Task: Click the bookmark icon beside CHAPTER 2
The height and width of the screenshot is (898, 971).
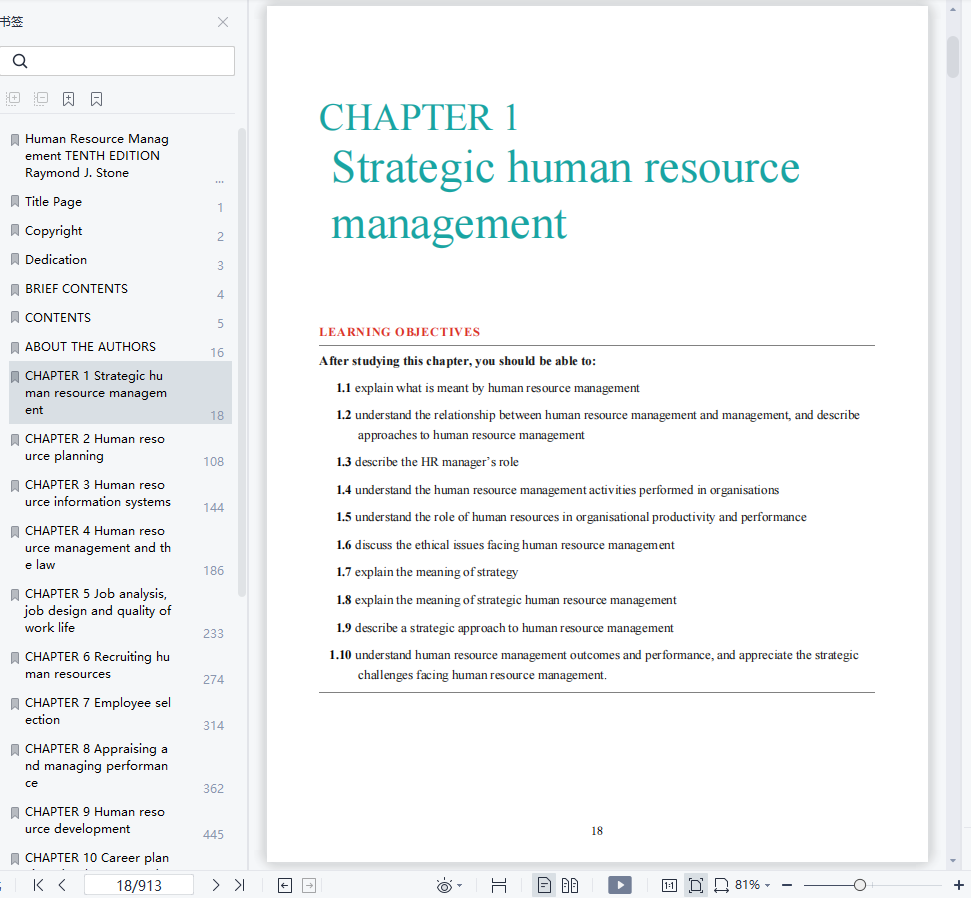Action: pos(15,440)
